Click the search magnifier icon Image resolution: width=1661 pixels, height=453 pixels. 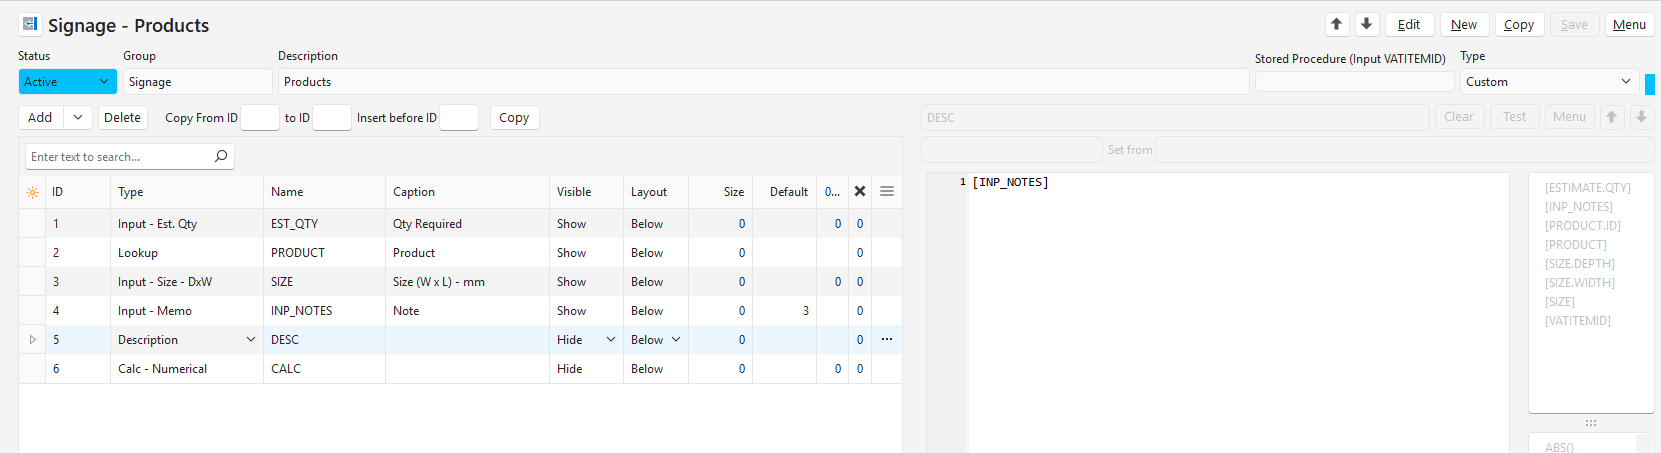tap(221, 156)
